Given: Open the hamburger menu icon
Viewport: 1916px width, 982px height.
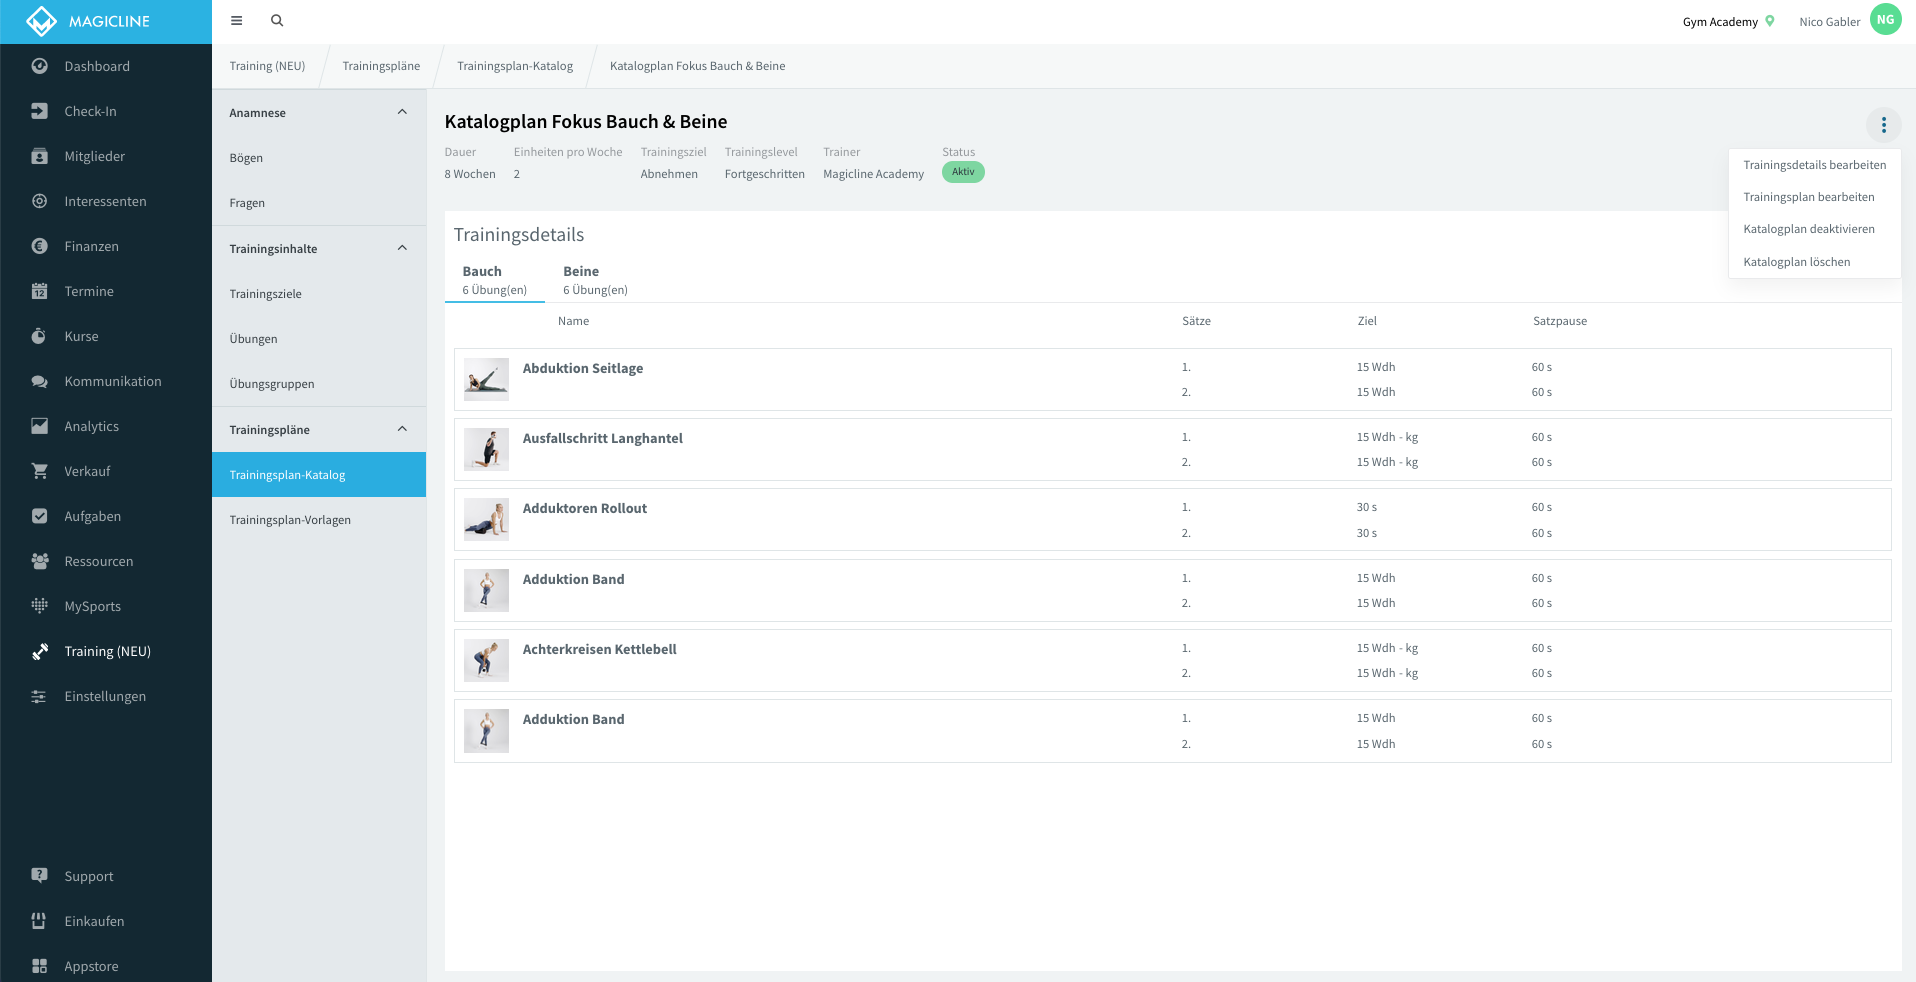Looking at the screenshot, I should [237, 20].
